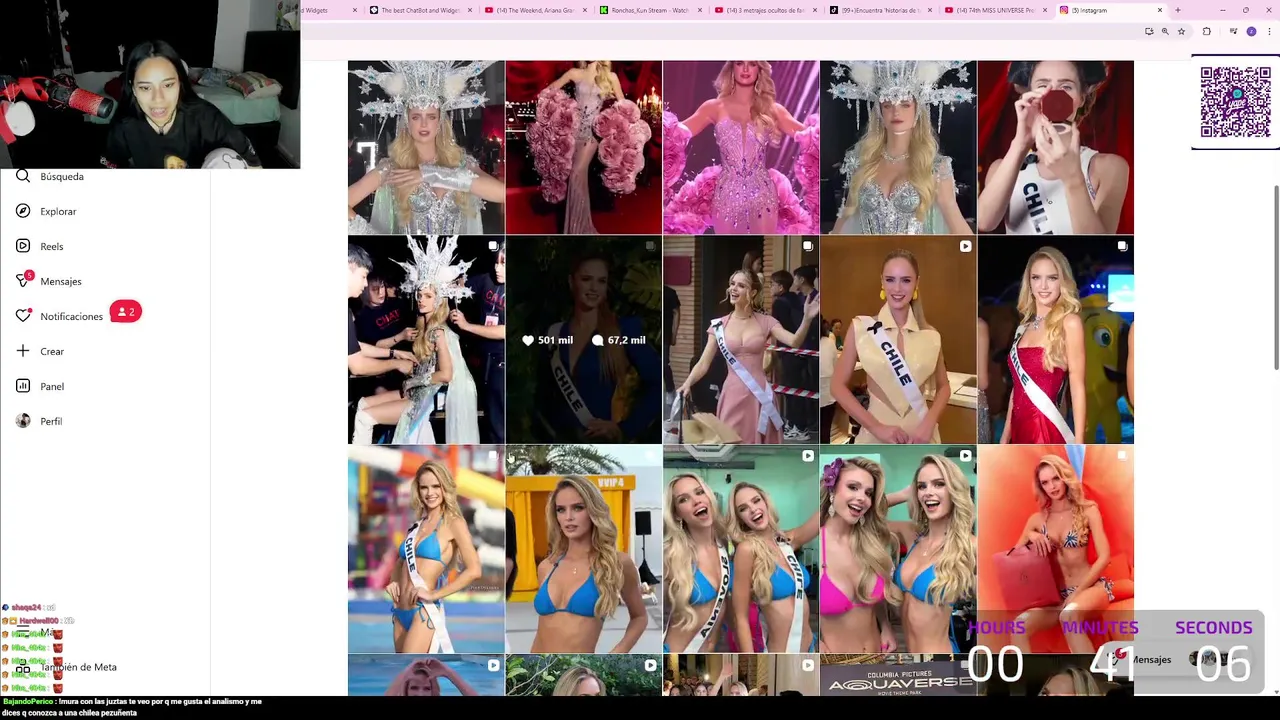Screen dimensions: 1280x720
Task: Bookmark this page with the star icon
Action: pyautogui.click(x=1181, y=31)
